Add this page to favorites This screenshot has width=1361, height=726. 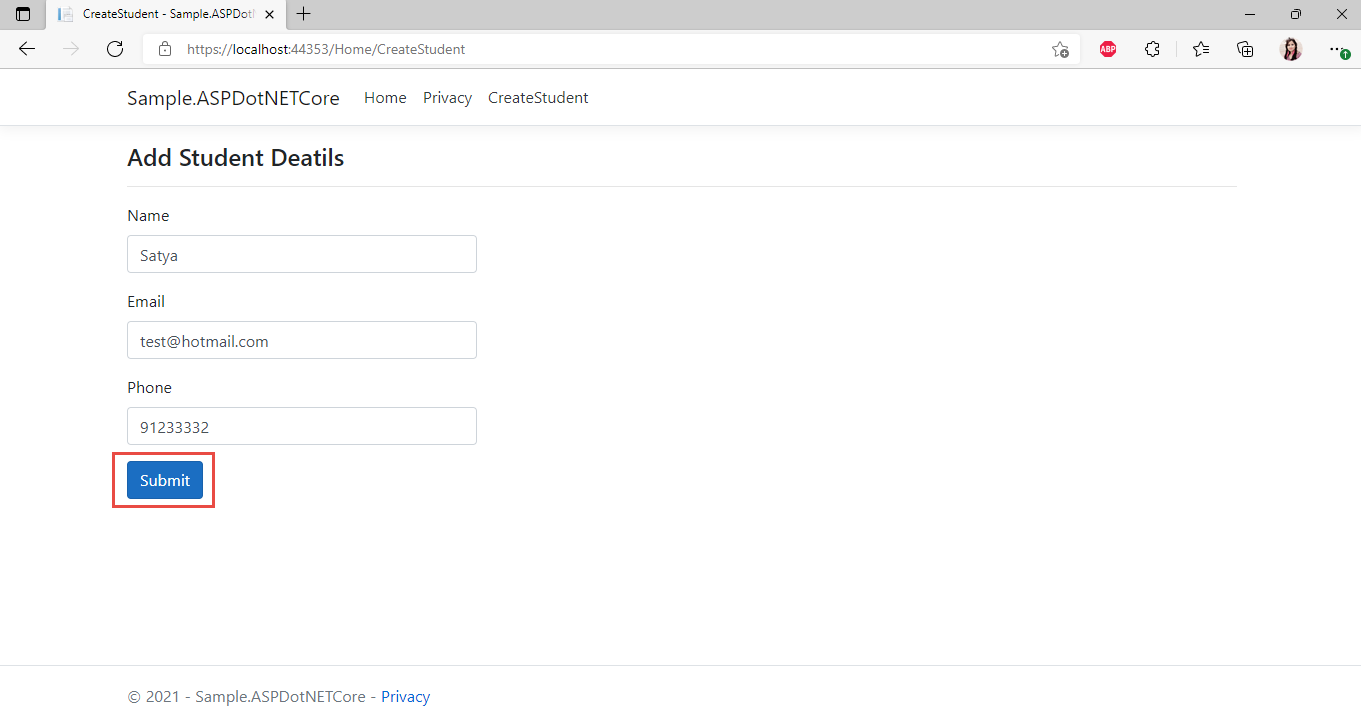tap(1060, 48)
